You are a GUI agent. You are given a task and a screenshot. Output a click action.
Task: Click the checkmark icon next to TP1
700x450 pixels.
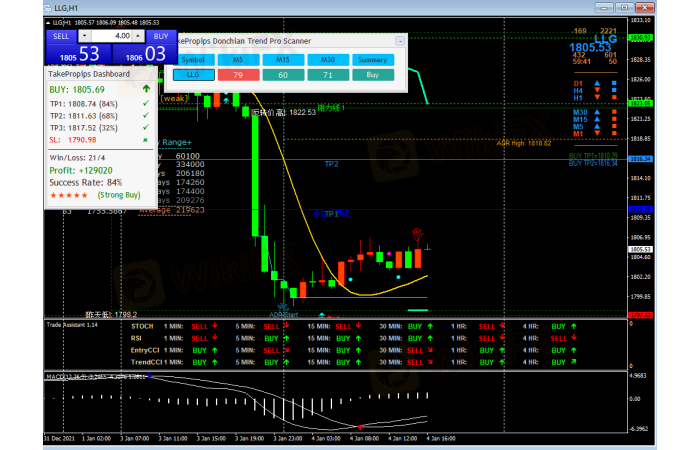147,104
